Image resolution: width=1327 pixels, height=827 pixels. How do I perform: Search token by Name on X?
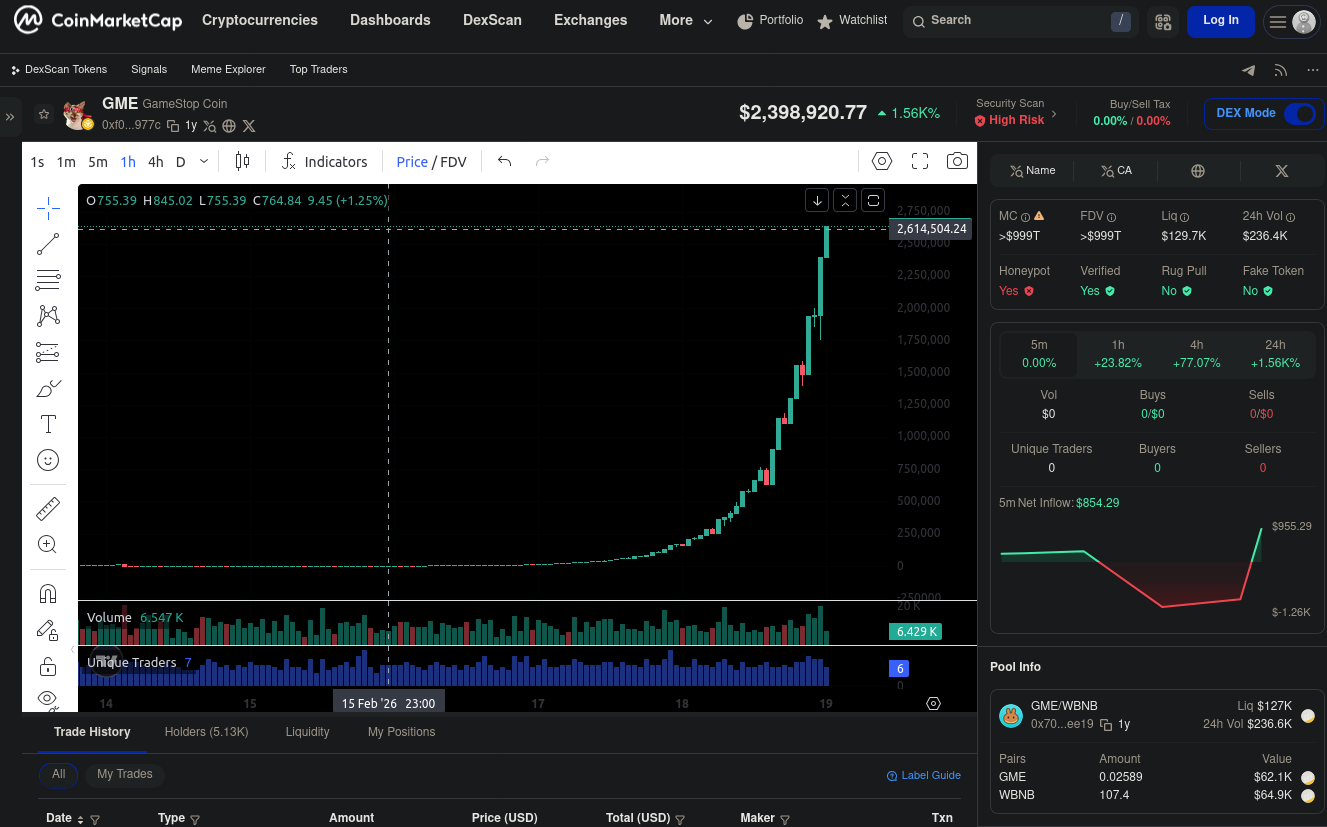1032,171
